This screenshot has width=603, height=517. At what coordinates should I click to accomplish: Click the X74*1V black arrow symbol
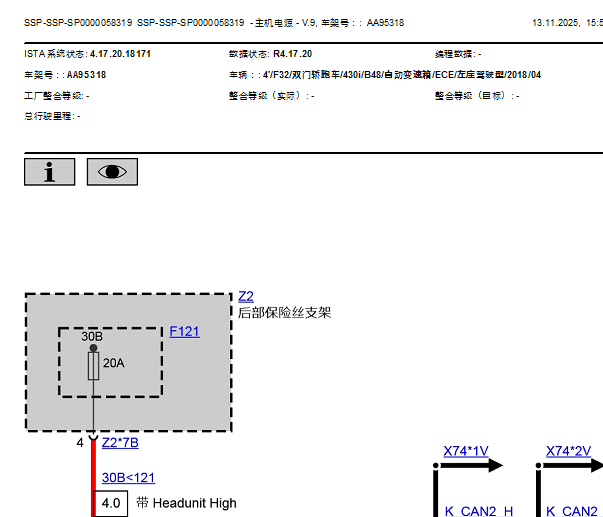click(471, 465)
